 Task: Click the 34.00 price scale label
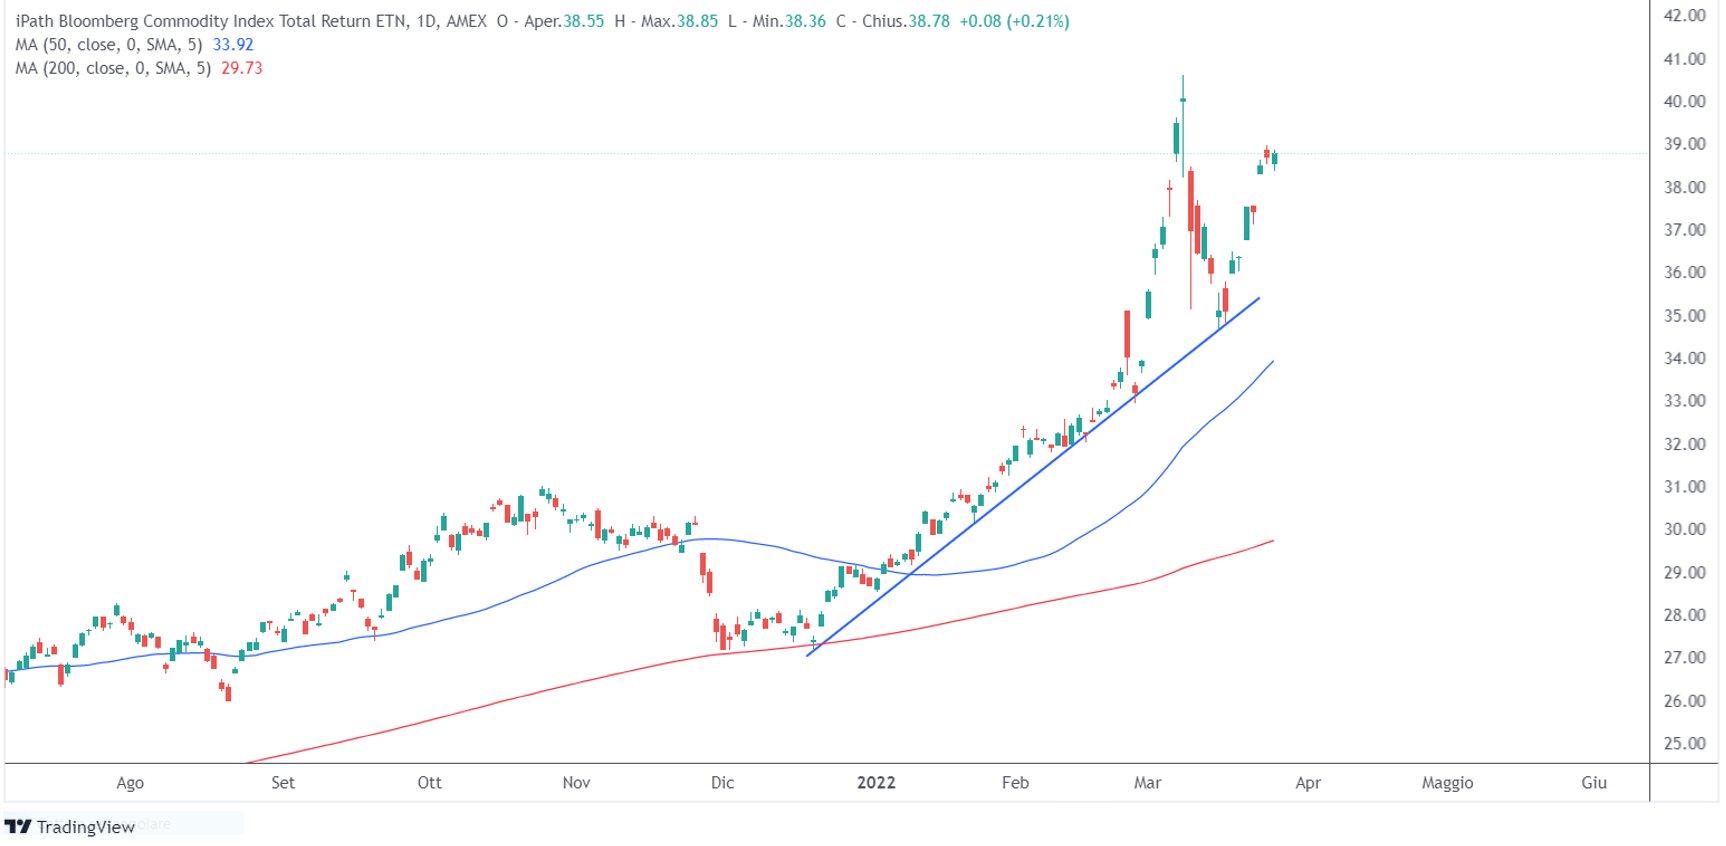coord(1684,358)
